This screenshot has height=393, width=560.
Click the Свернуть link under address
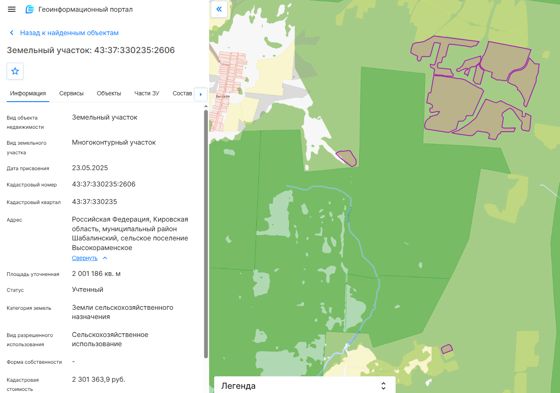(84, 258)
